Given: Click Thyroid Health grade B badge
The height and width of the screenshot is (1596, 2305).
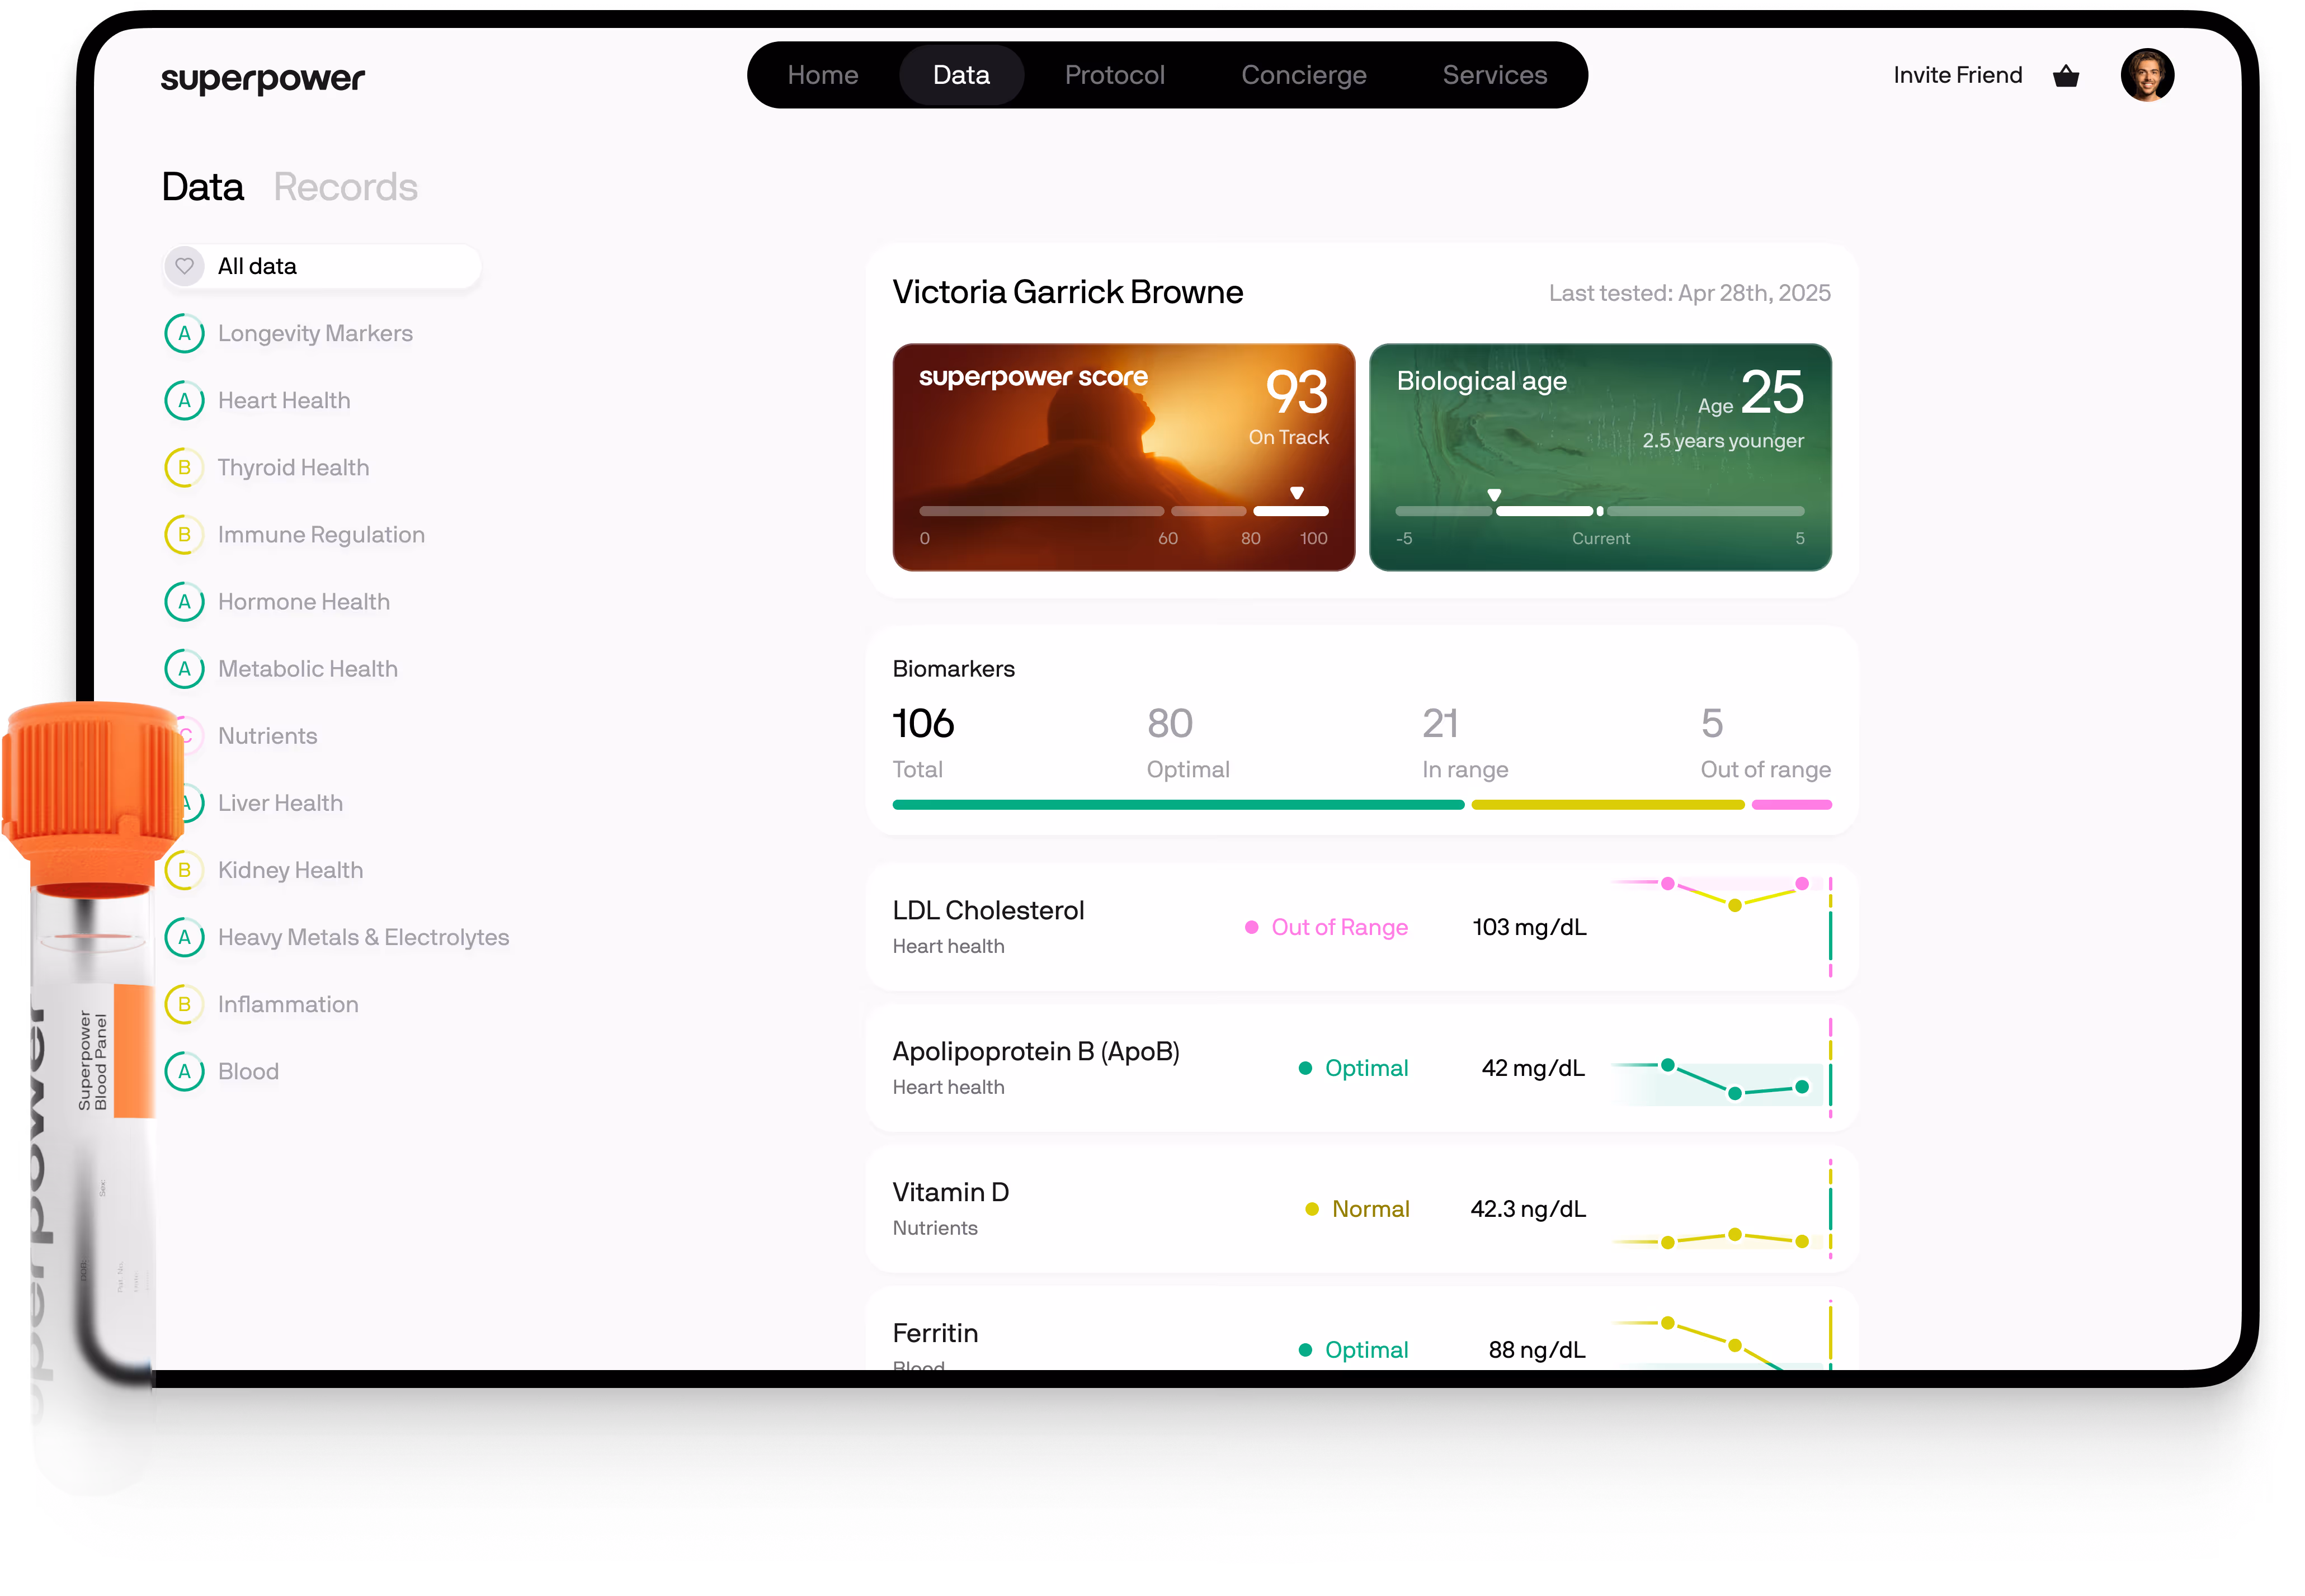Looking at the screenshot, I should point(184,468).
